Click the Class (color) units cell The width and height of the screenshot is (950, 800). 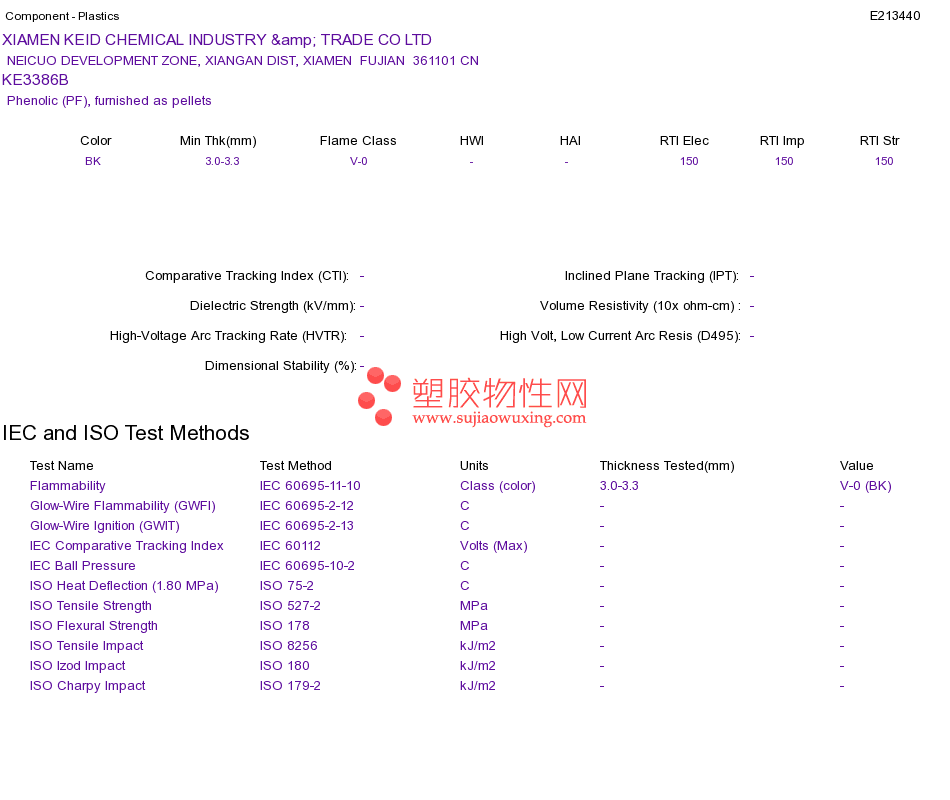[x=498, y=485]
